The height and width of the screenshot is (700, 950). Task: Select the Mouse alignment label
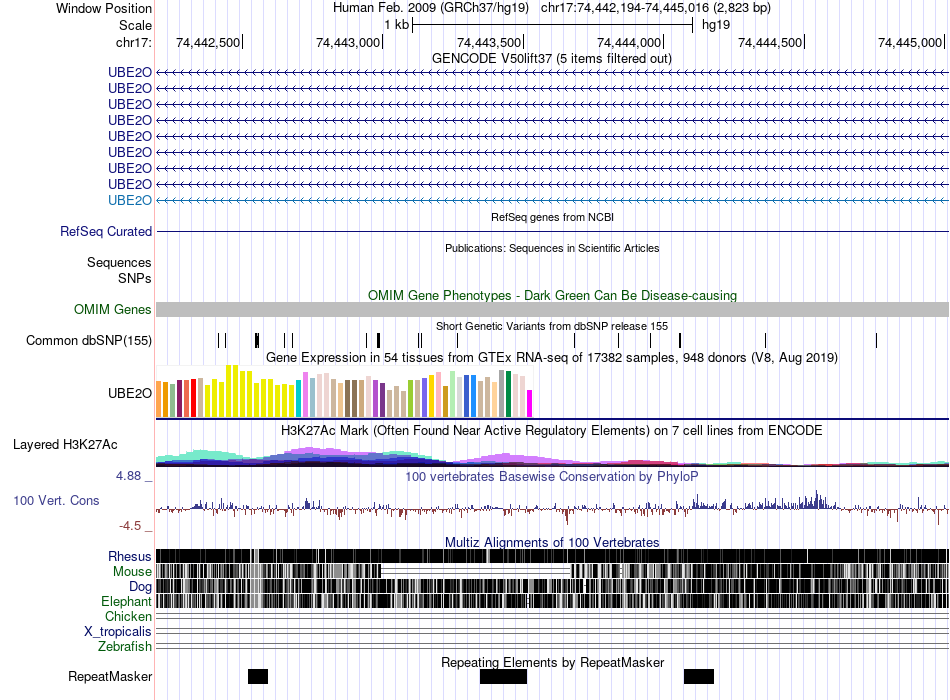[x=132, y=572]
